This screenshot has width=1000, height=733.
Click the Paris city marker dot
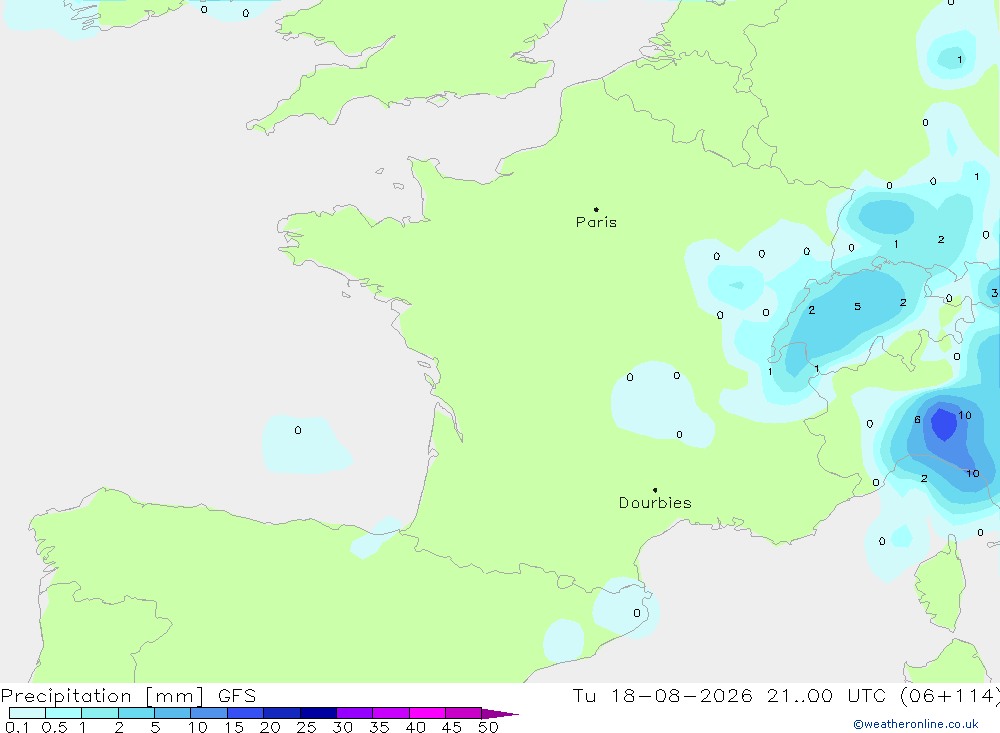pyautogui.click(x=596, y=209)
